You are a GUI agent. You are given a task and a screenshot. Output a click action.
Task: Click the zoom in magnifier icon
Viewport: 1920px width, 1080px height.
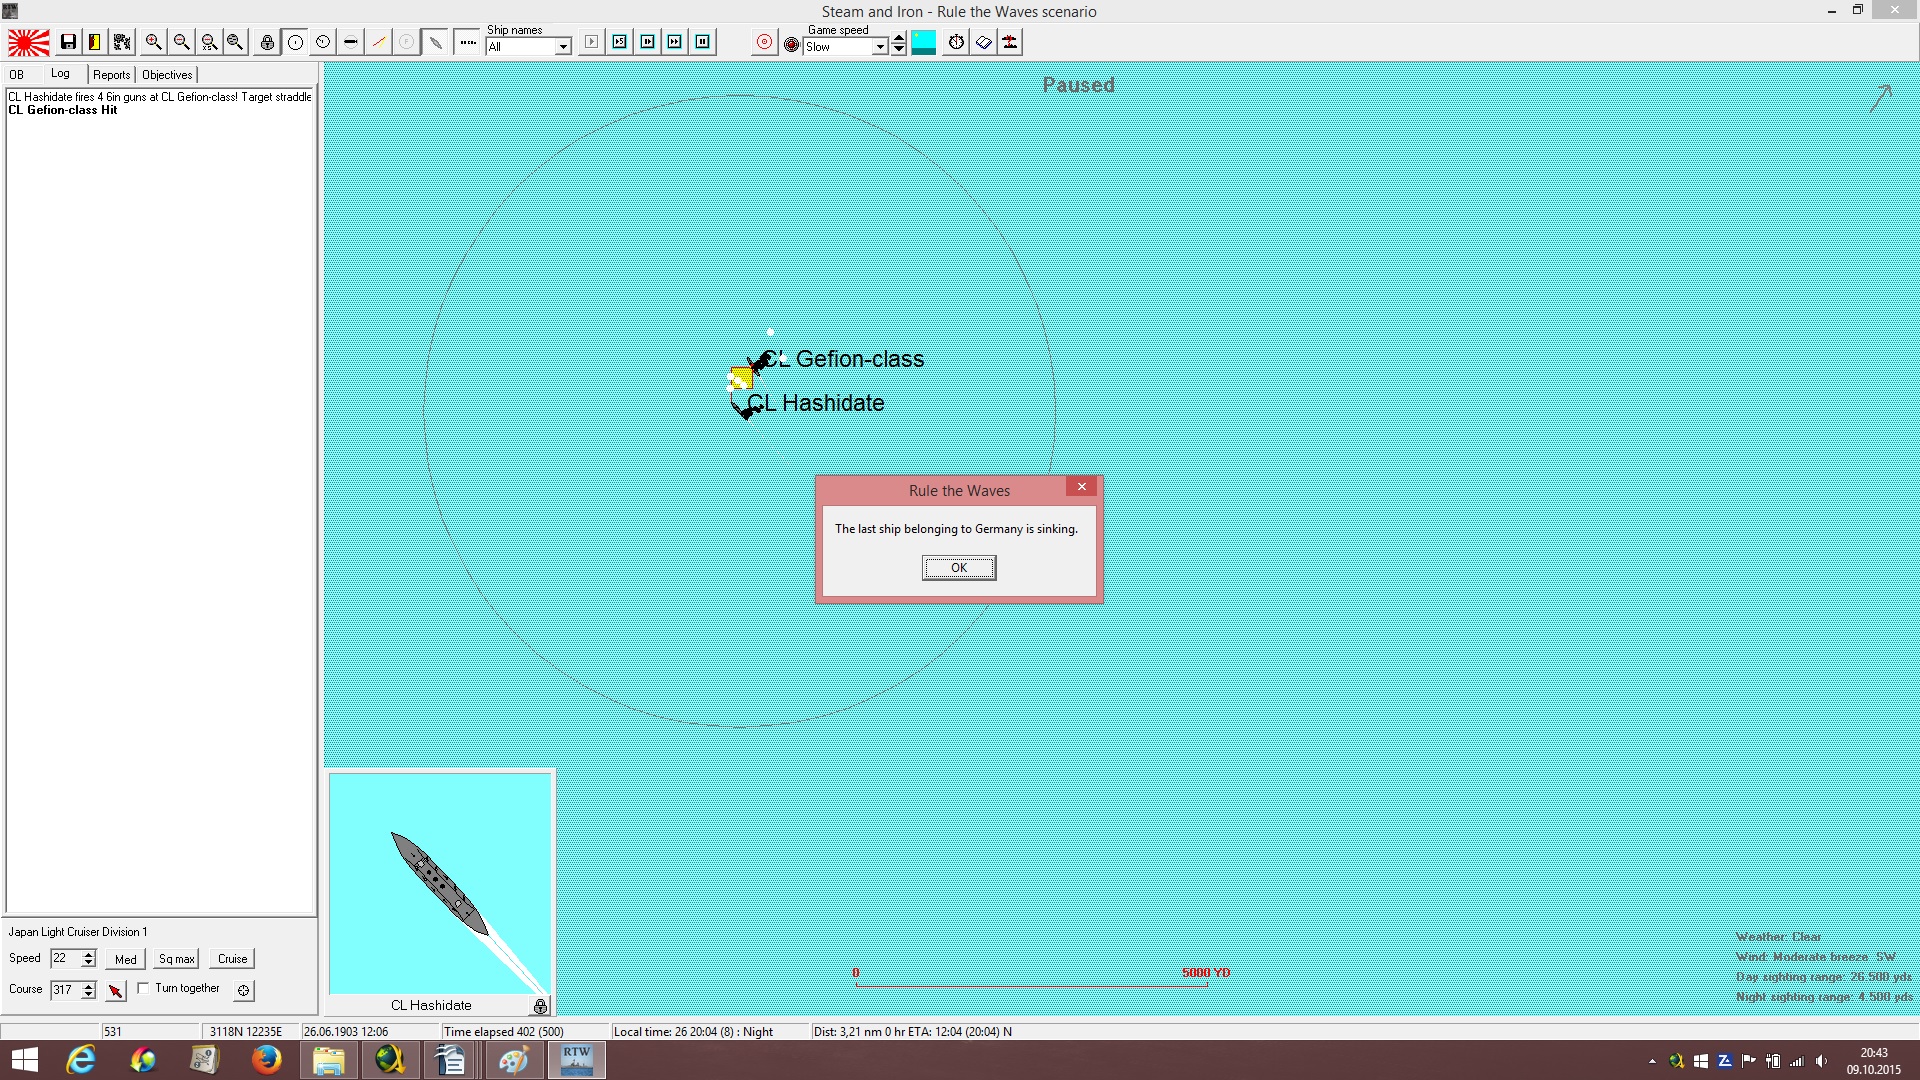tap(153, 42)
